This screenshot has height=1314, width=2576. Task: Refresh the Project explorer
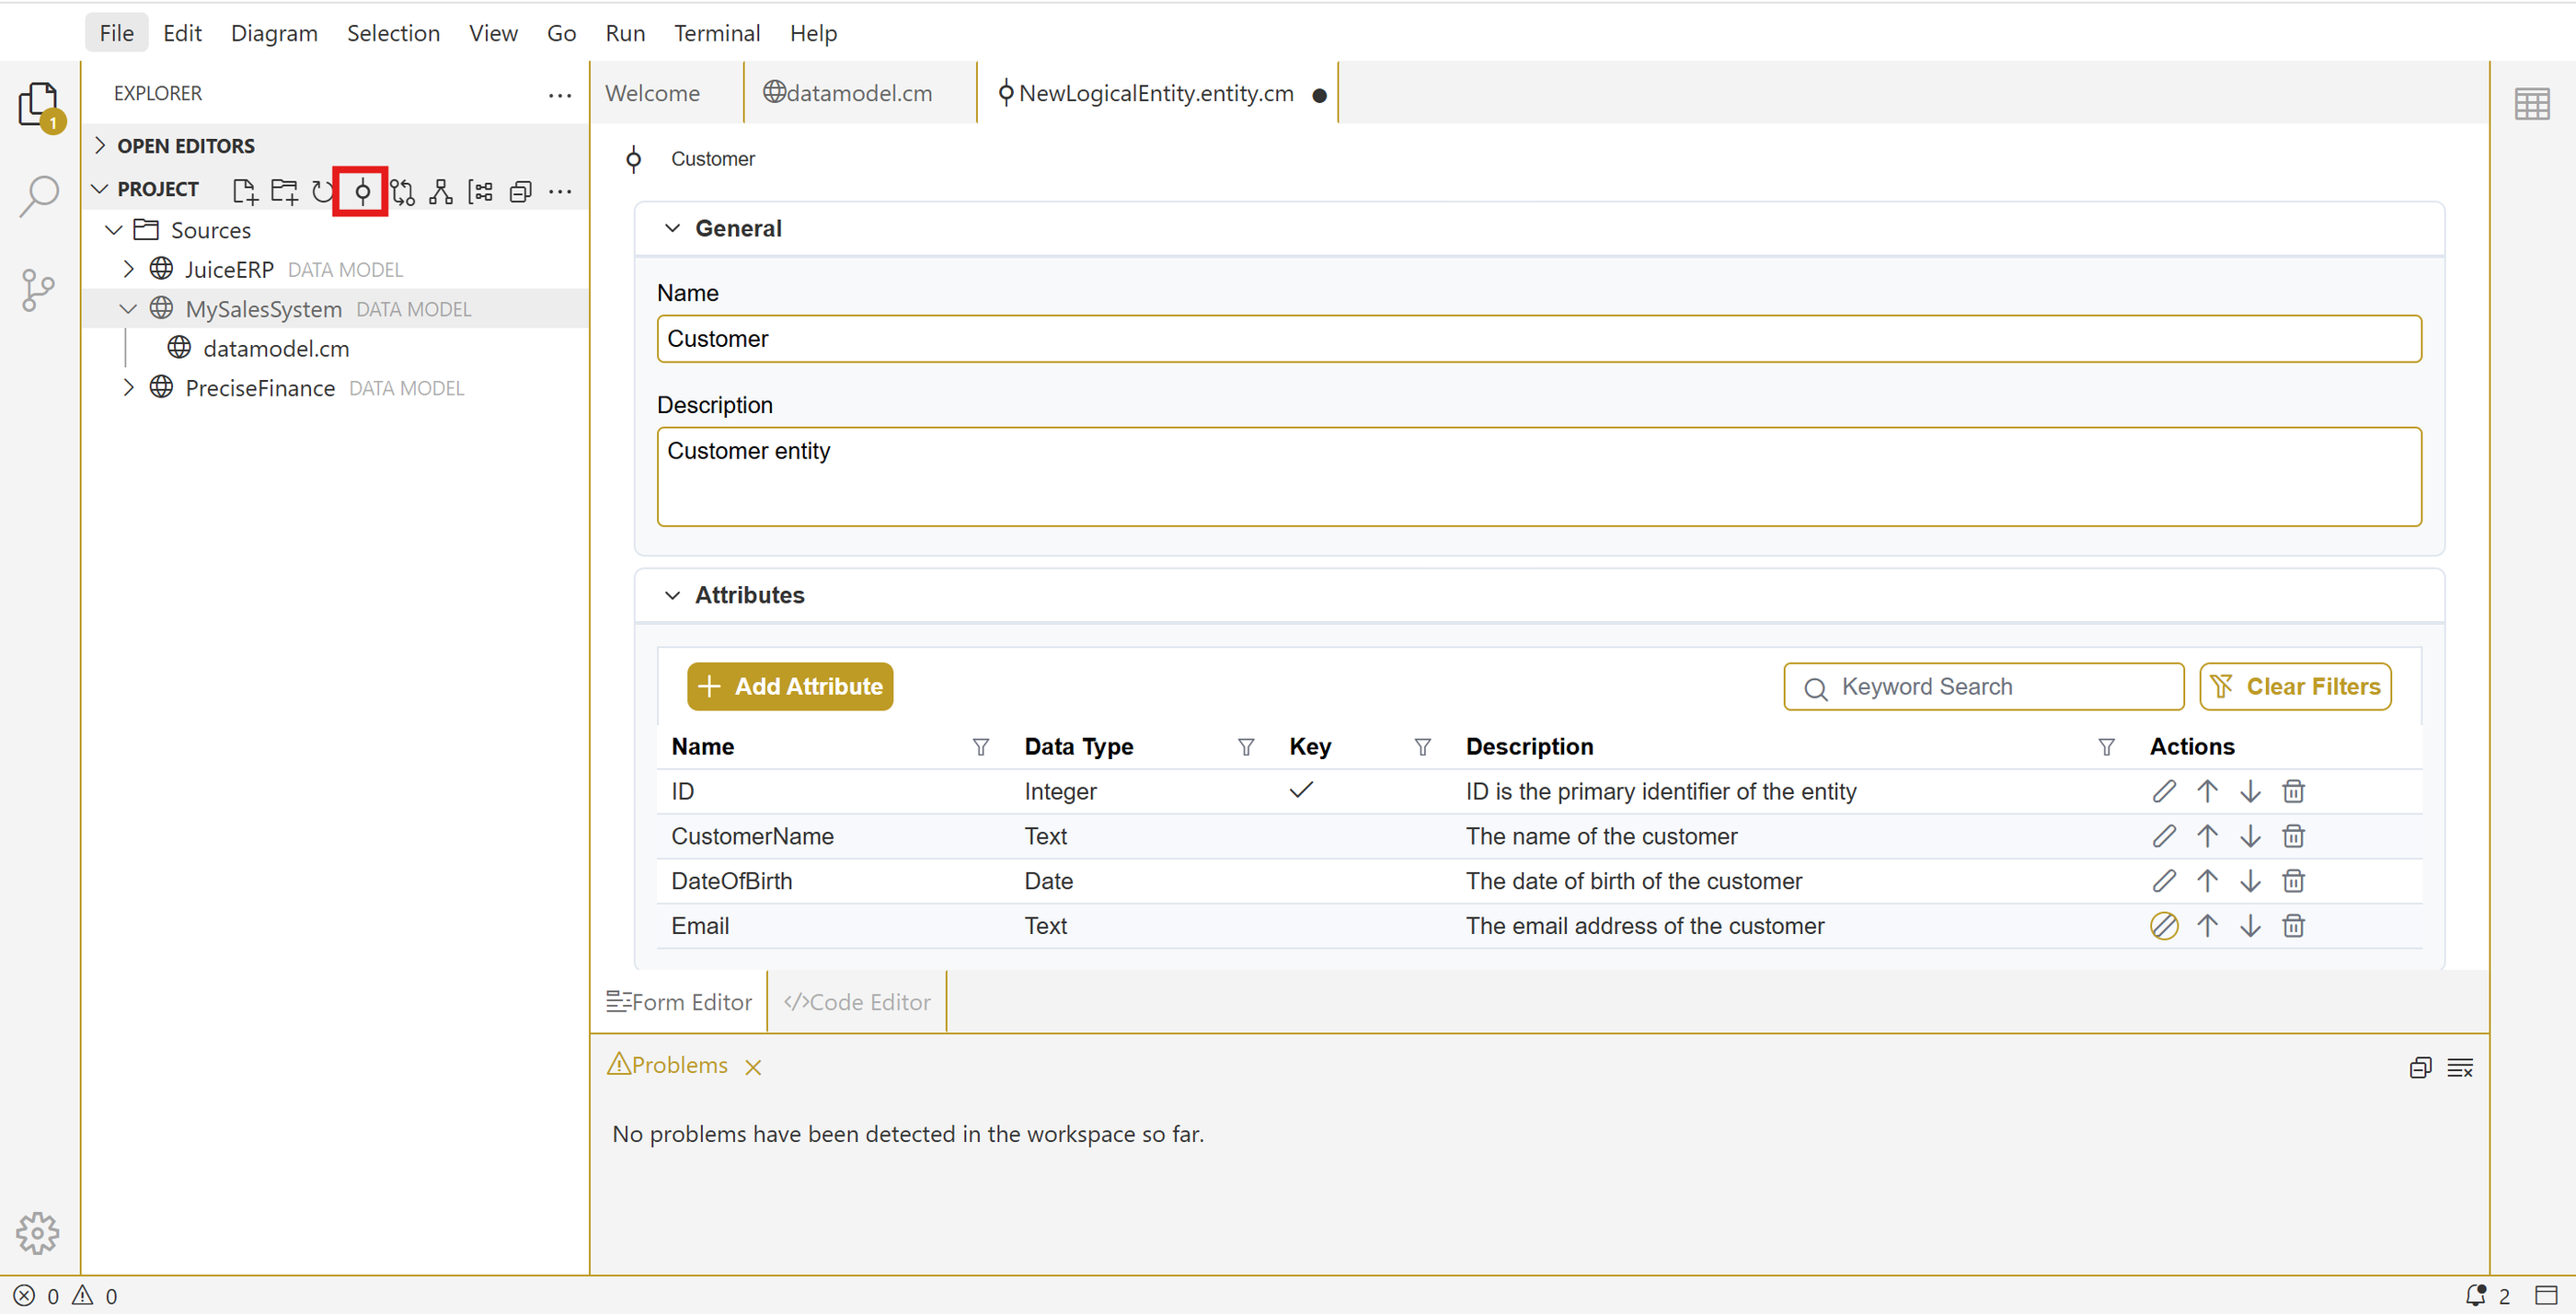[x=321, y=191]
